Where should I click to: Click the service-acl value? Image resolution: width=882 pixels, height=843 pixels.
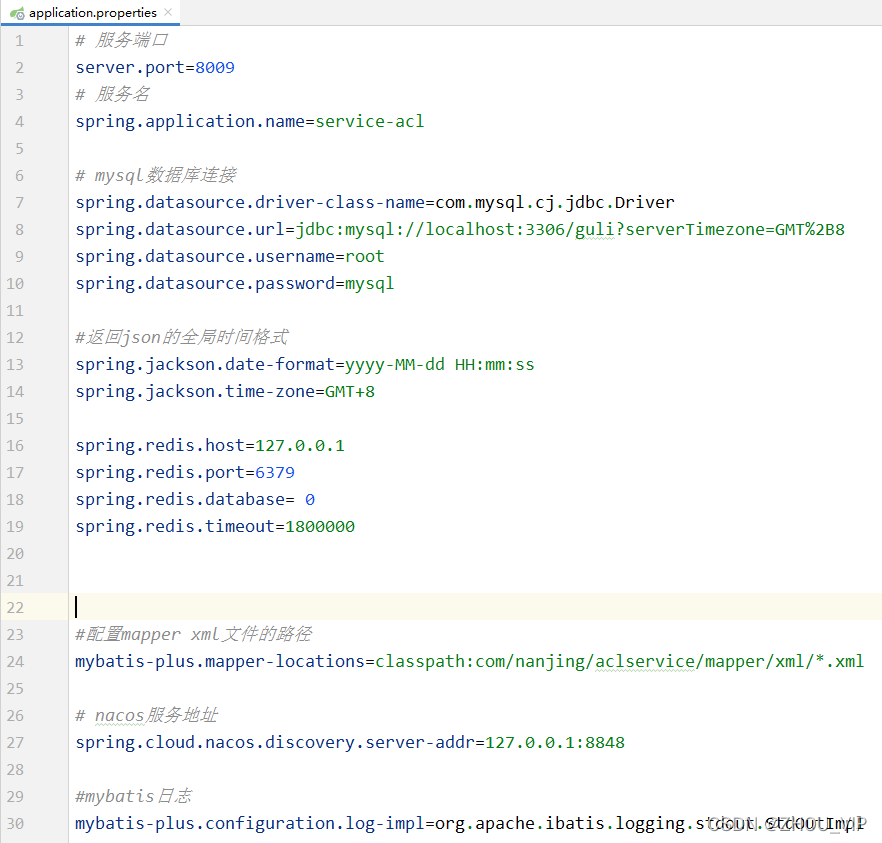click(370, 121)
